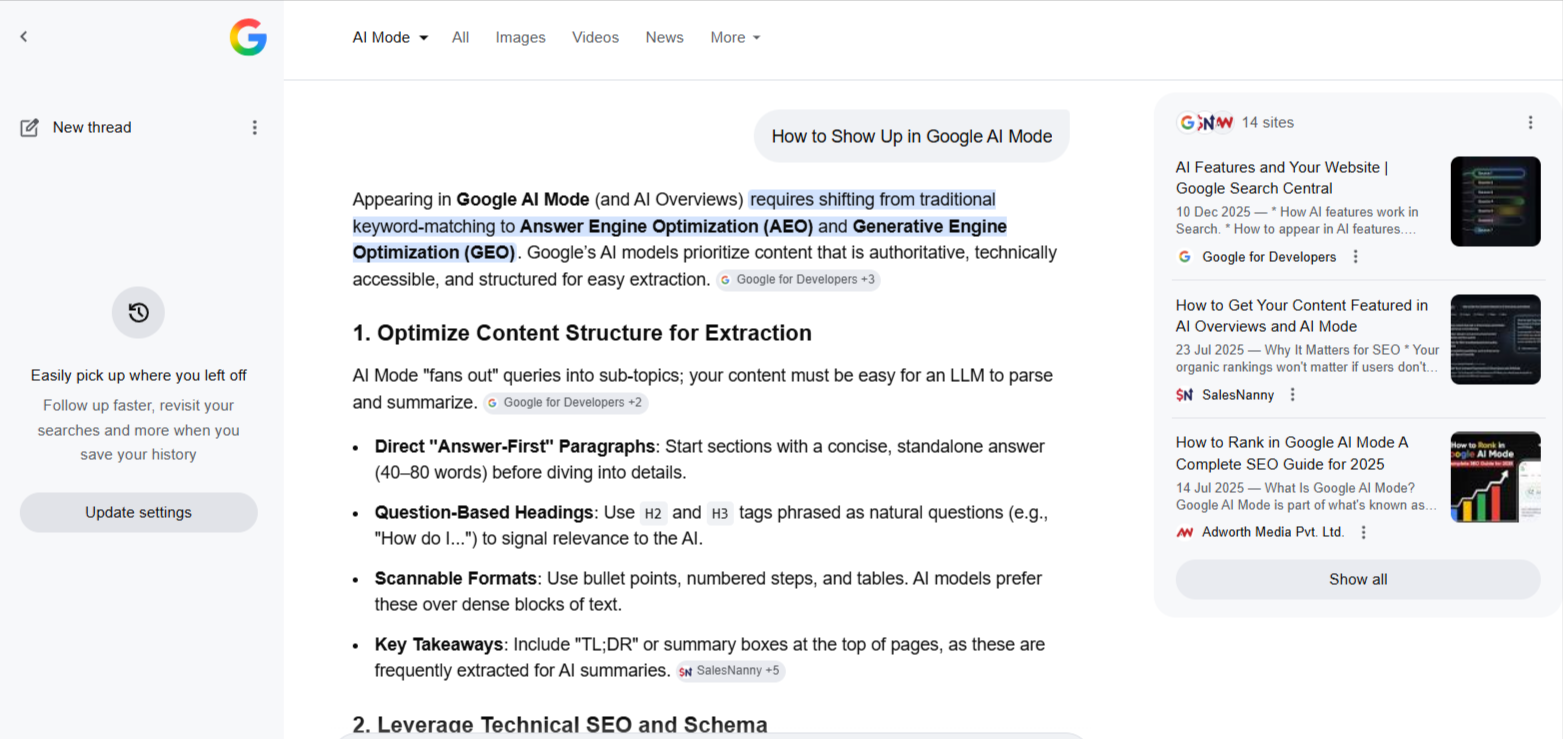Open AI Features and Your Website article
The height and width of the screenshot is (739, 1563).
click(x=1282, y=178)
